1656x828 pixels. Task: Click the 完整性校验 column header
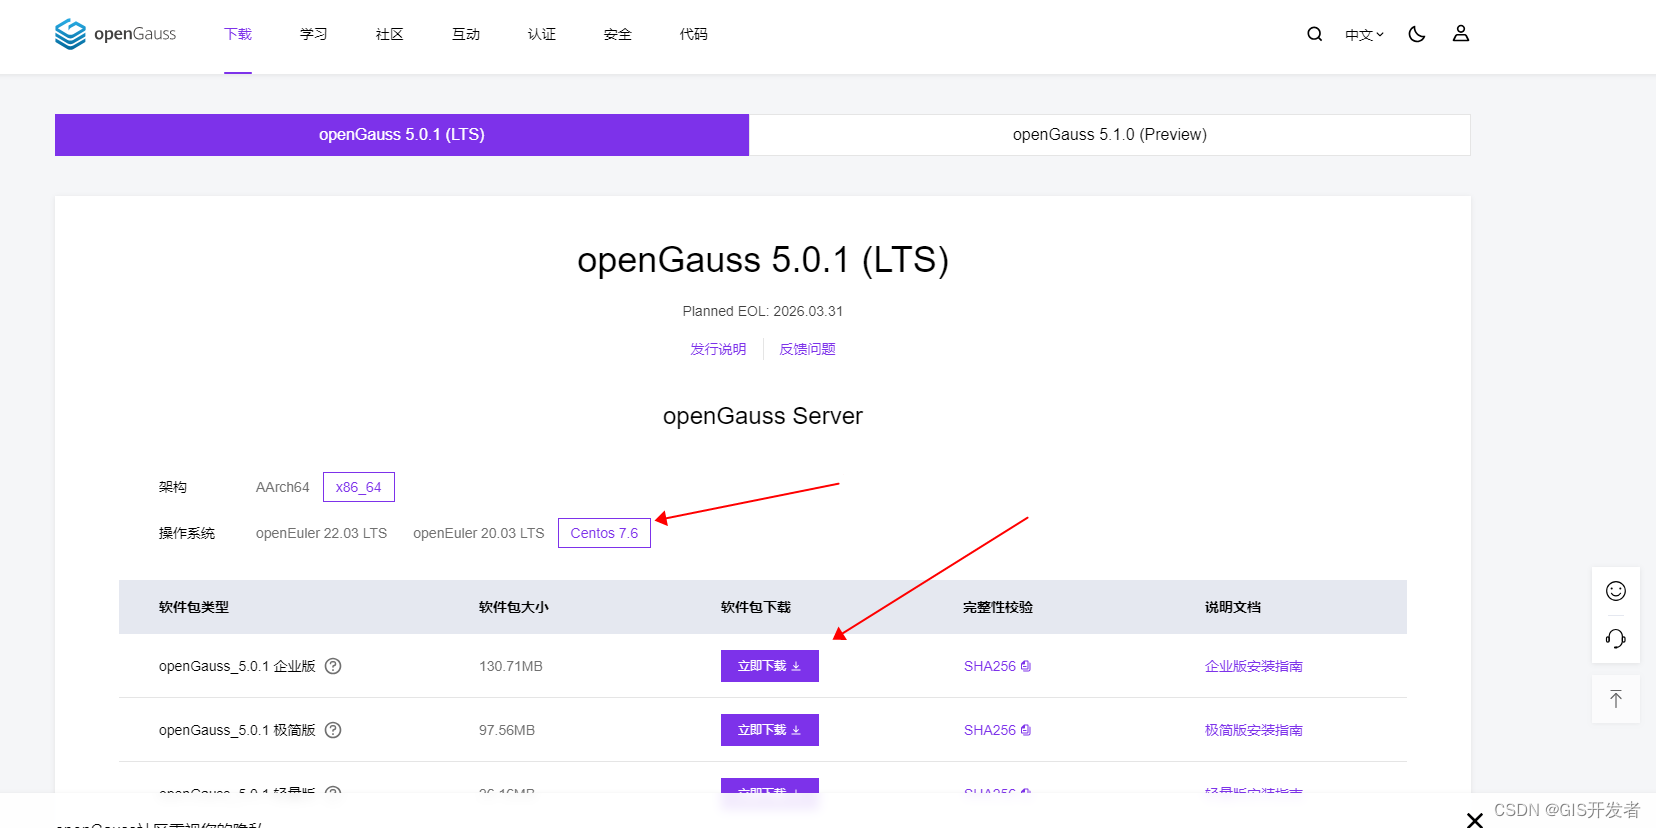tap(998, 607)
